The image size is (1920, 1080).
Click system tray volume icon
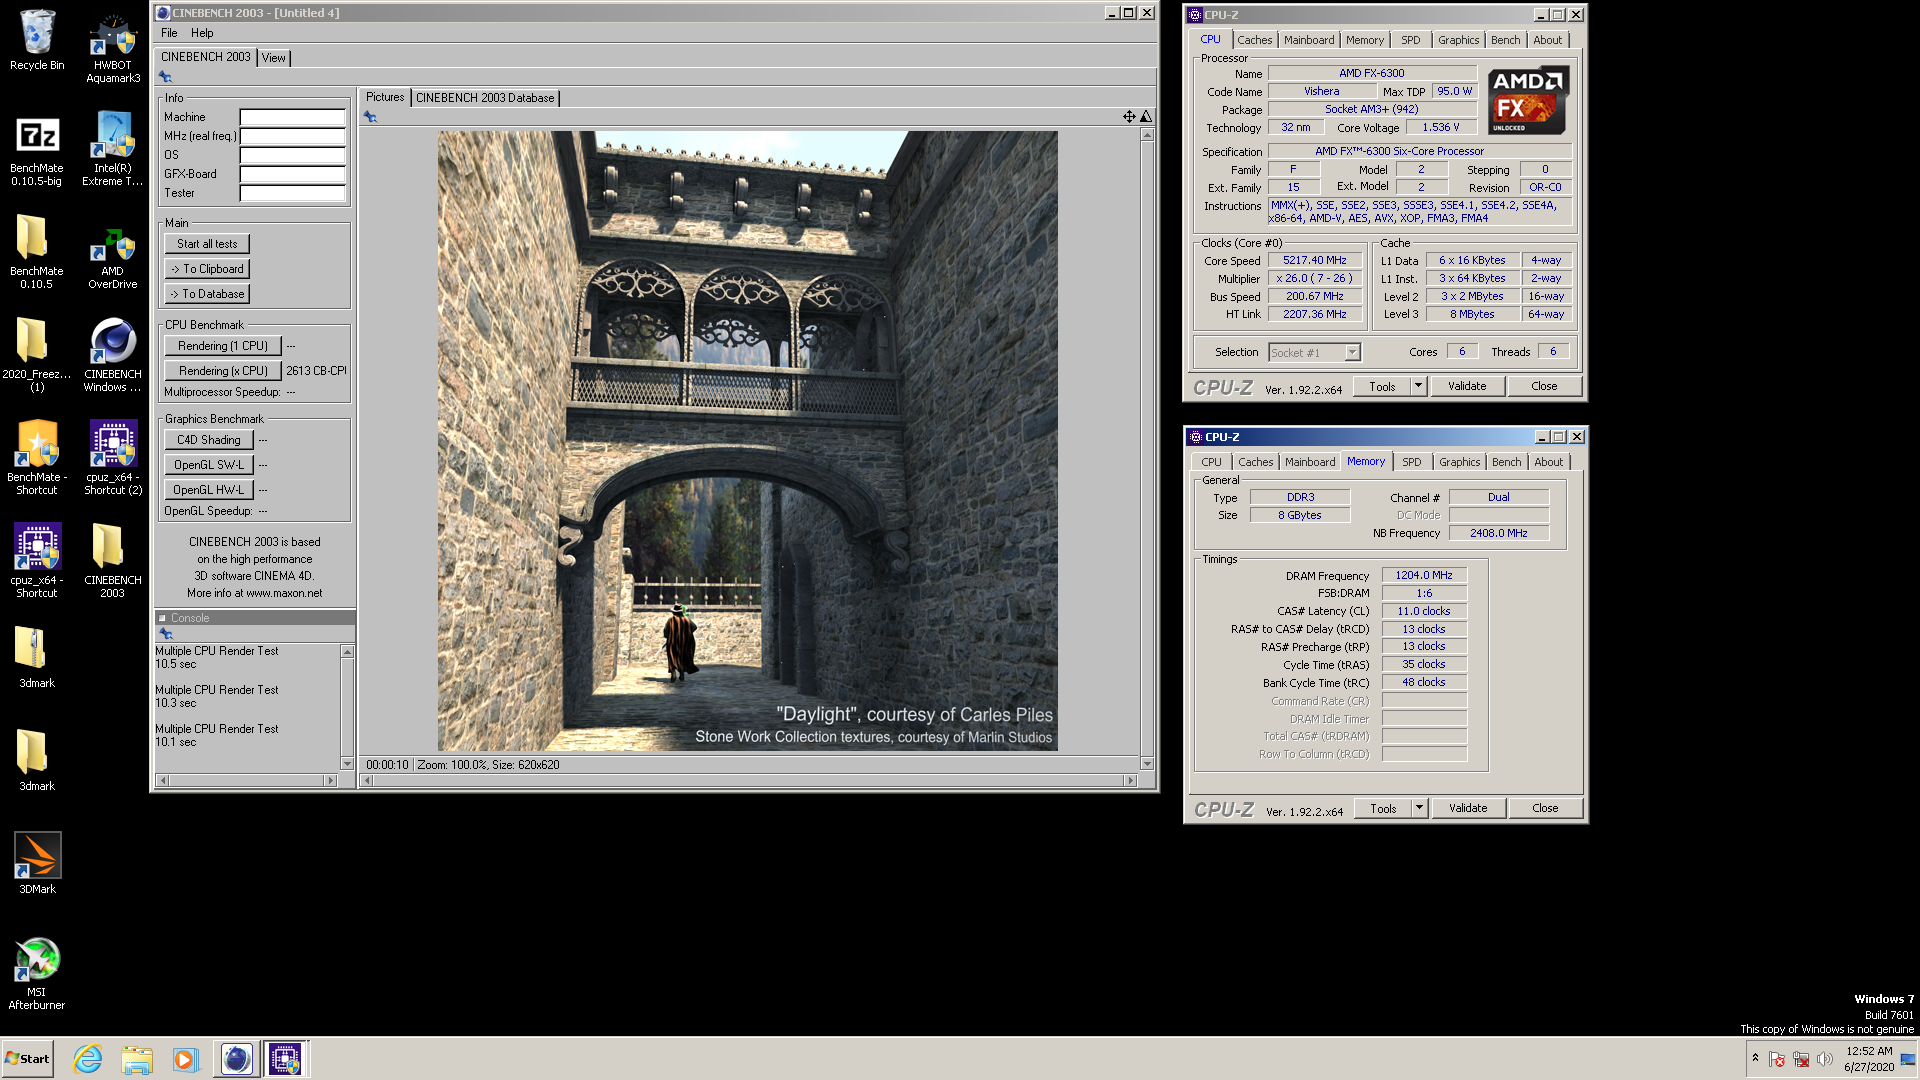pos(1825,1059)
